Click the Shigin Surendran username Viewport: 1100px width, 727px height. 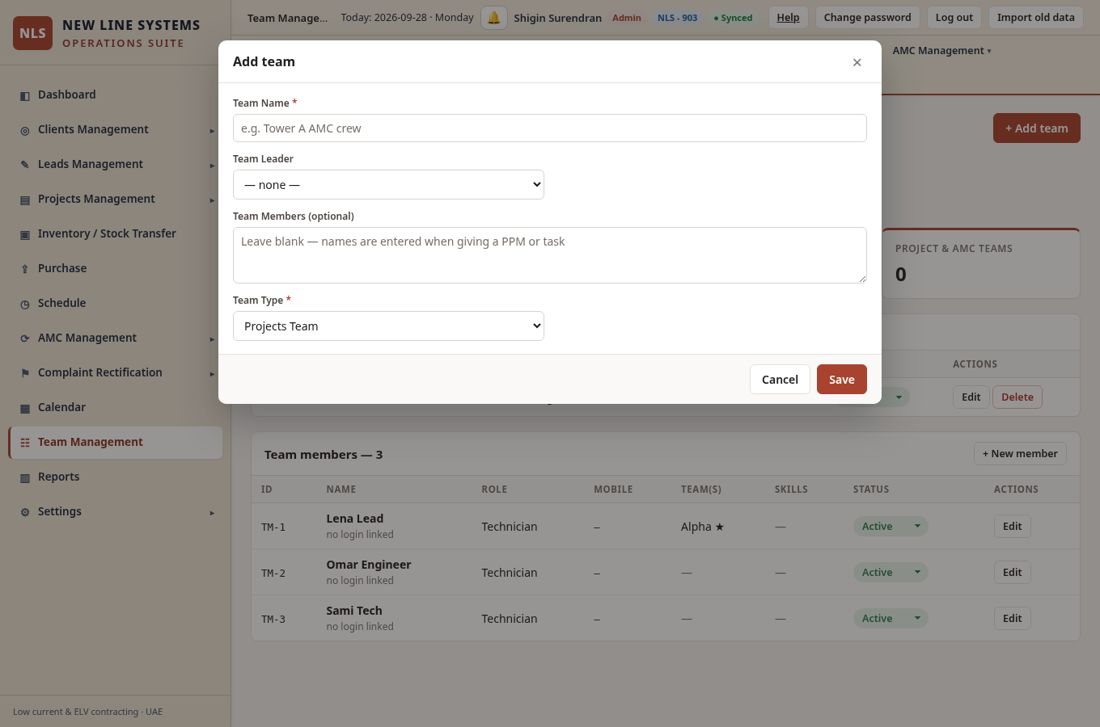point(558,18)
